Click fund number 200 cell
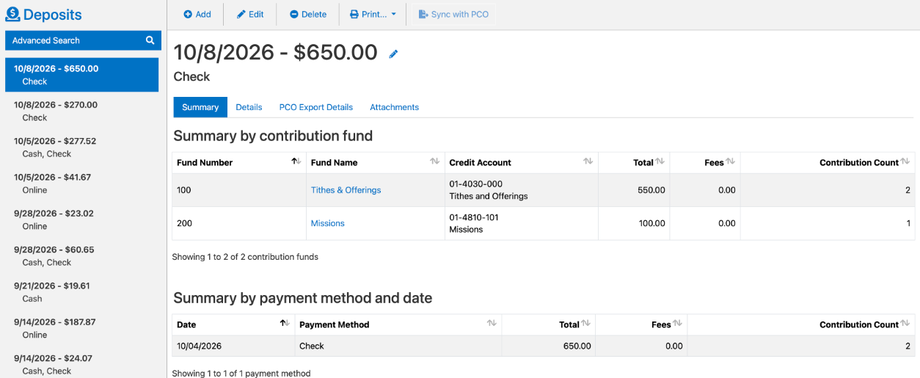 (239, 223)
